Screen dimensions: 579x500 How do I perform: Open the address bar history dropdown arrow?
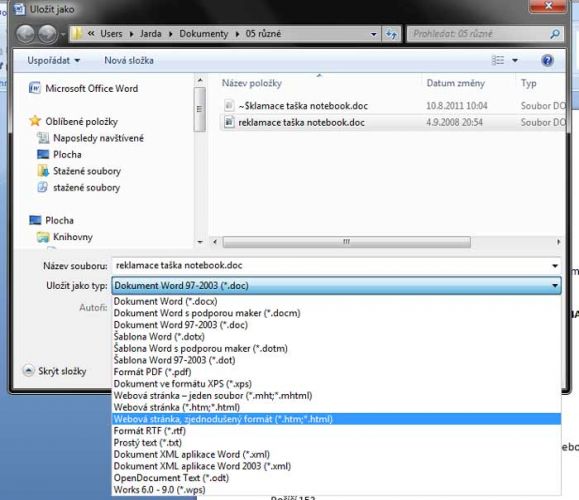pyautogui.click(x=373, y=34)
